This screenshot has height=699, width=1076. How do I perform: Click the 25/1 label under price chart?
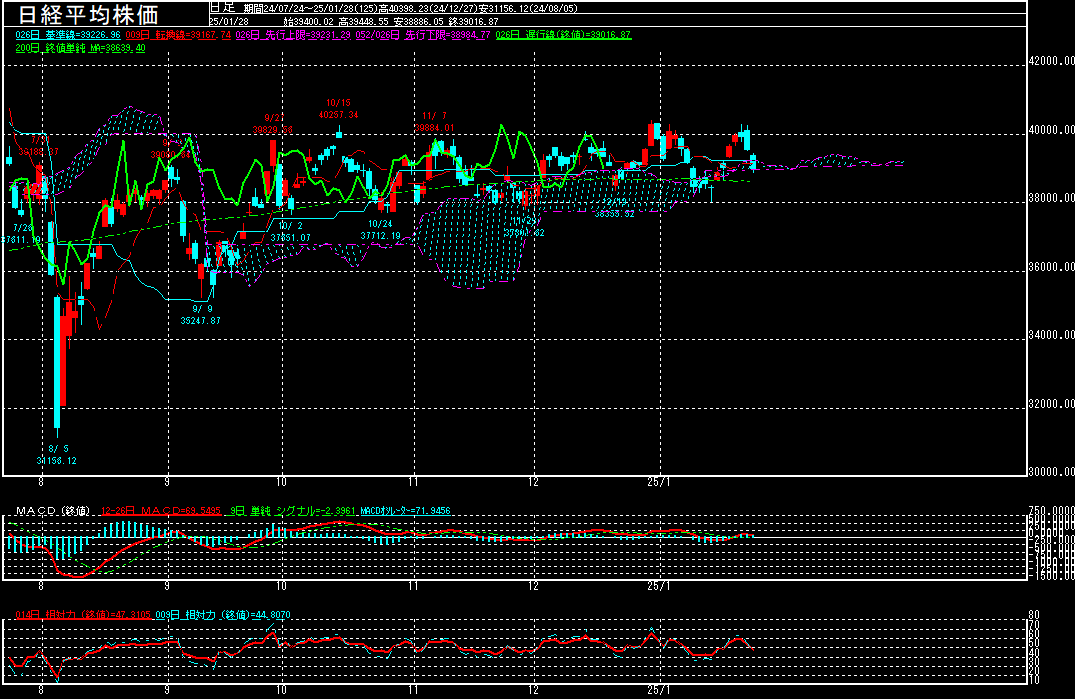pyautogui.click(x=659, y=482)
